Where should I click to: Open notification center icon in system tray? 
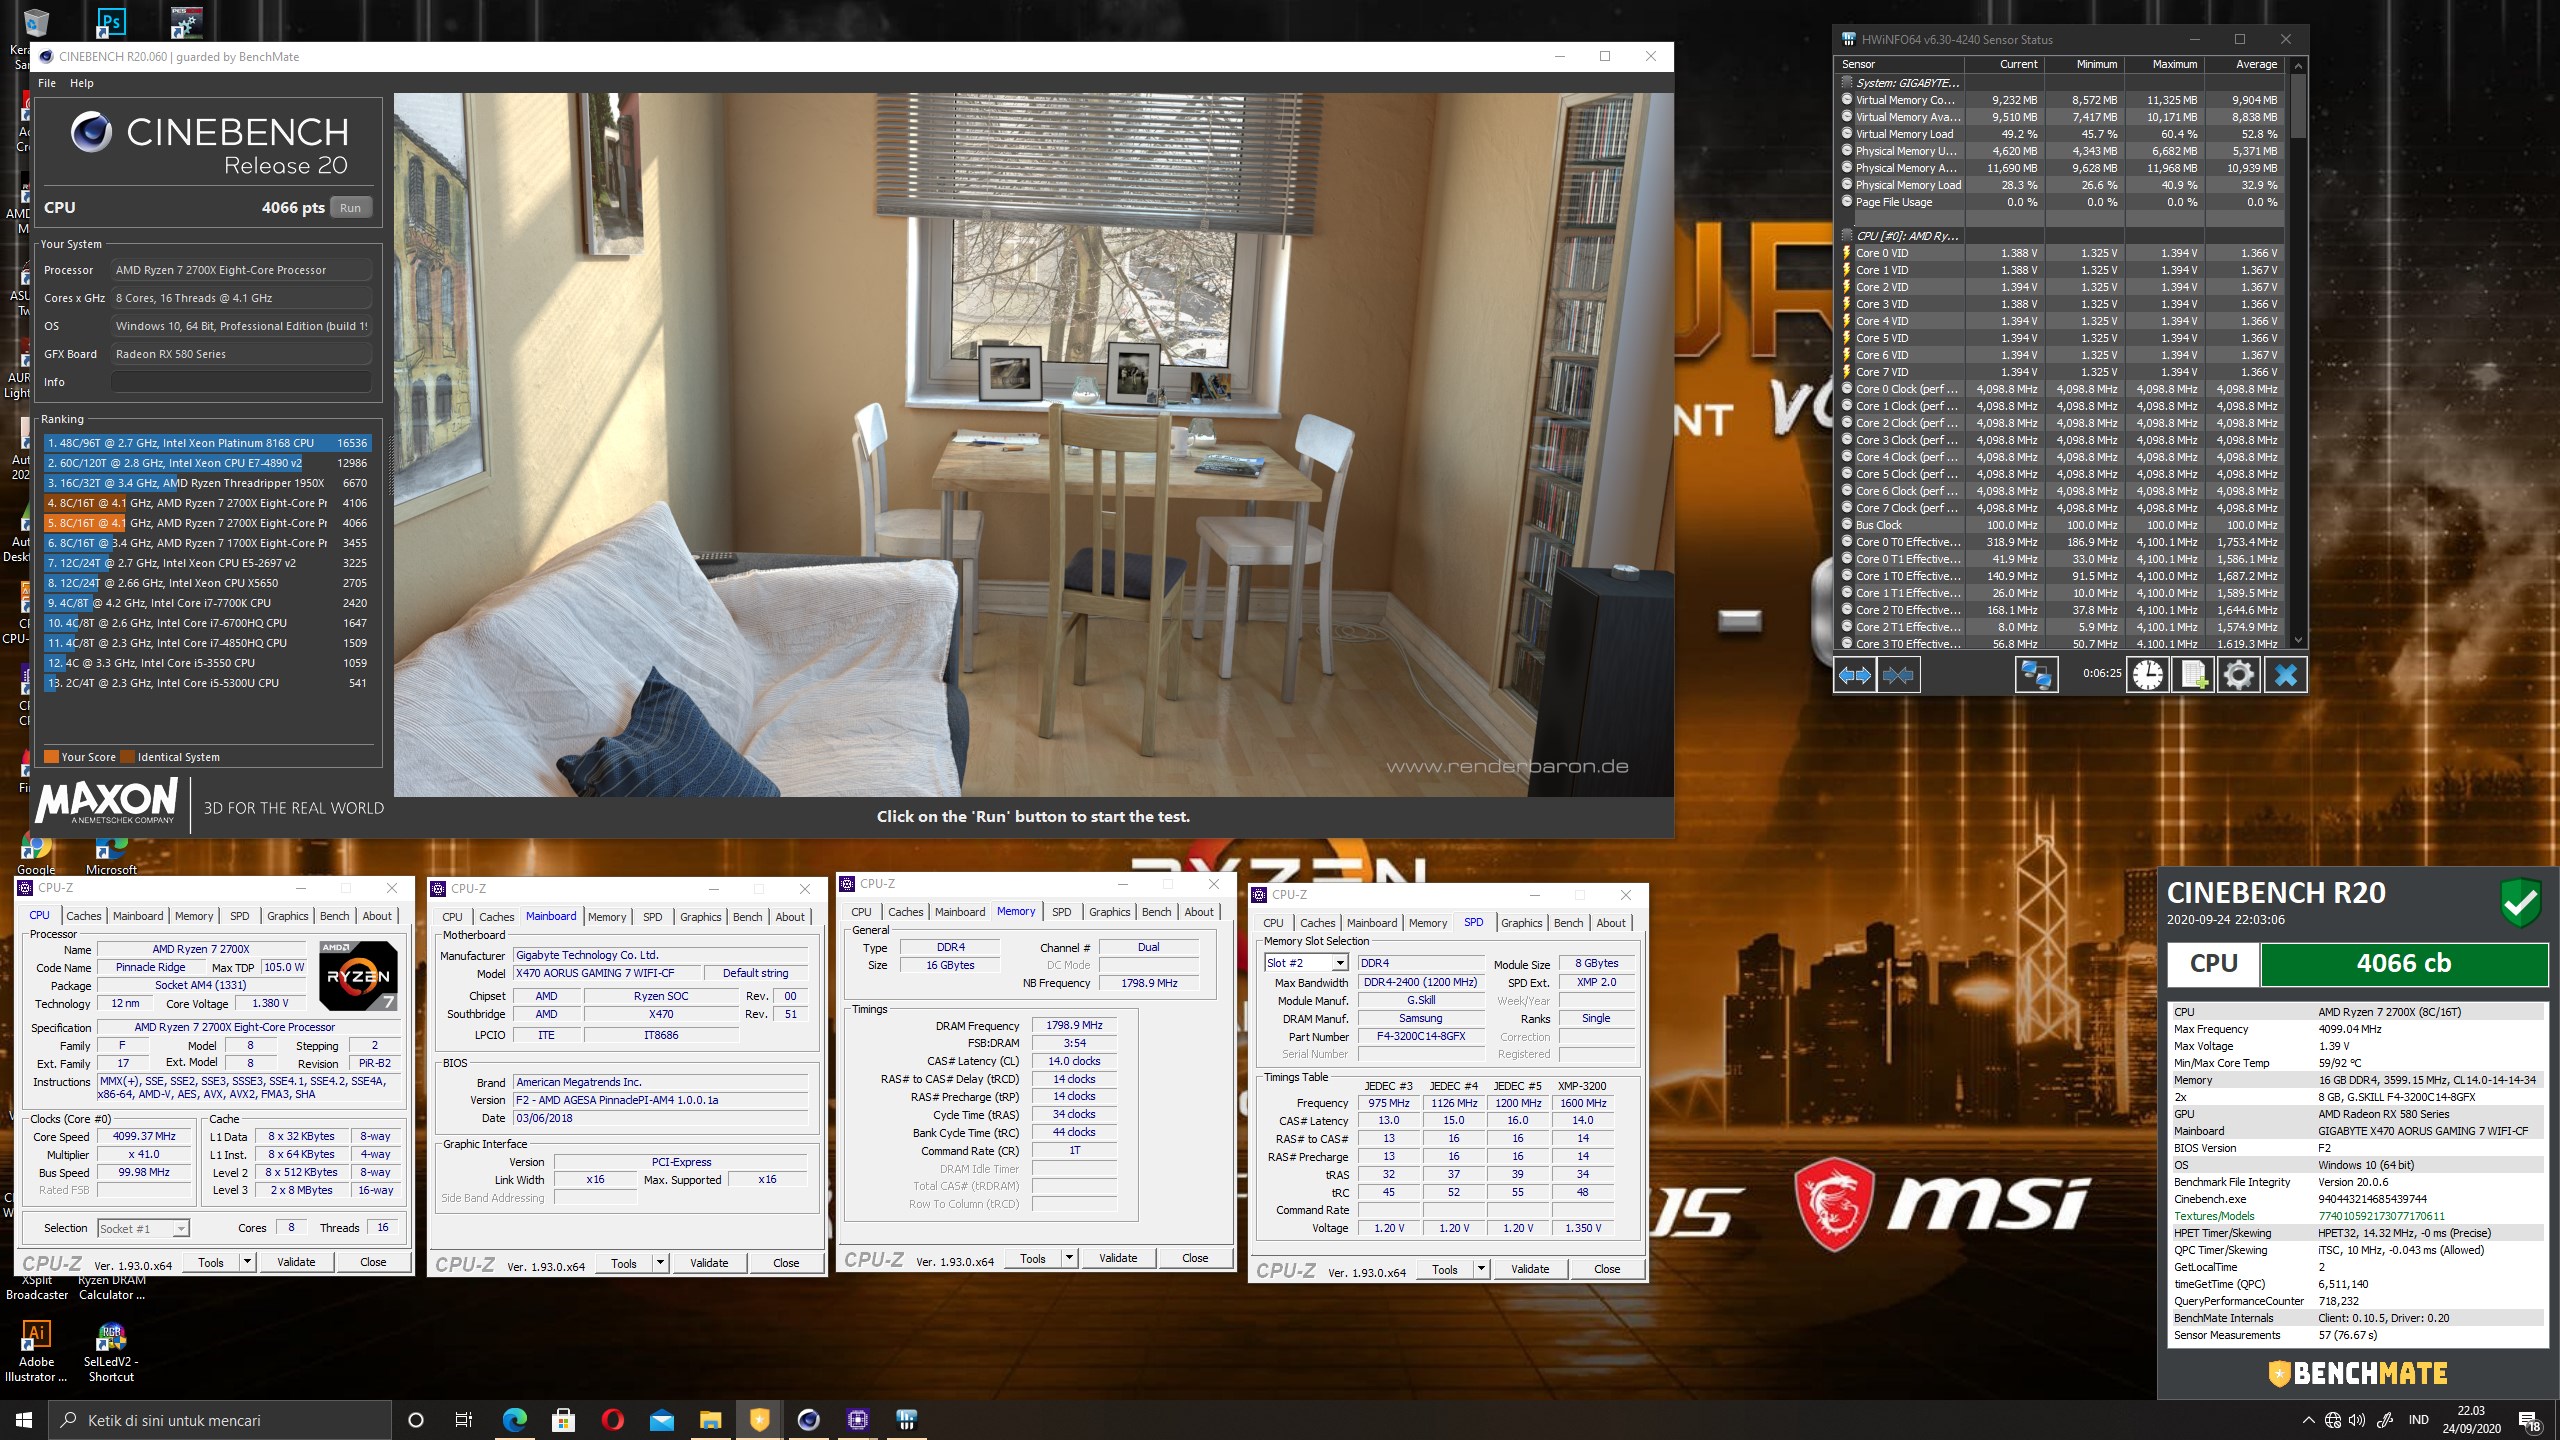coord(2529,1420)
